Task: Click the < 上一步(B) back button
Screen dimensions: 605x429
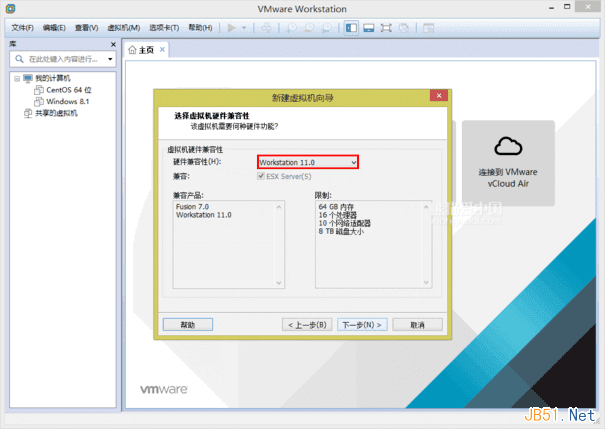Action: tap(307, 325)
